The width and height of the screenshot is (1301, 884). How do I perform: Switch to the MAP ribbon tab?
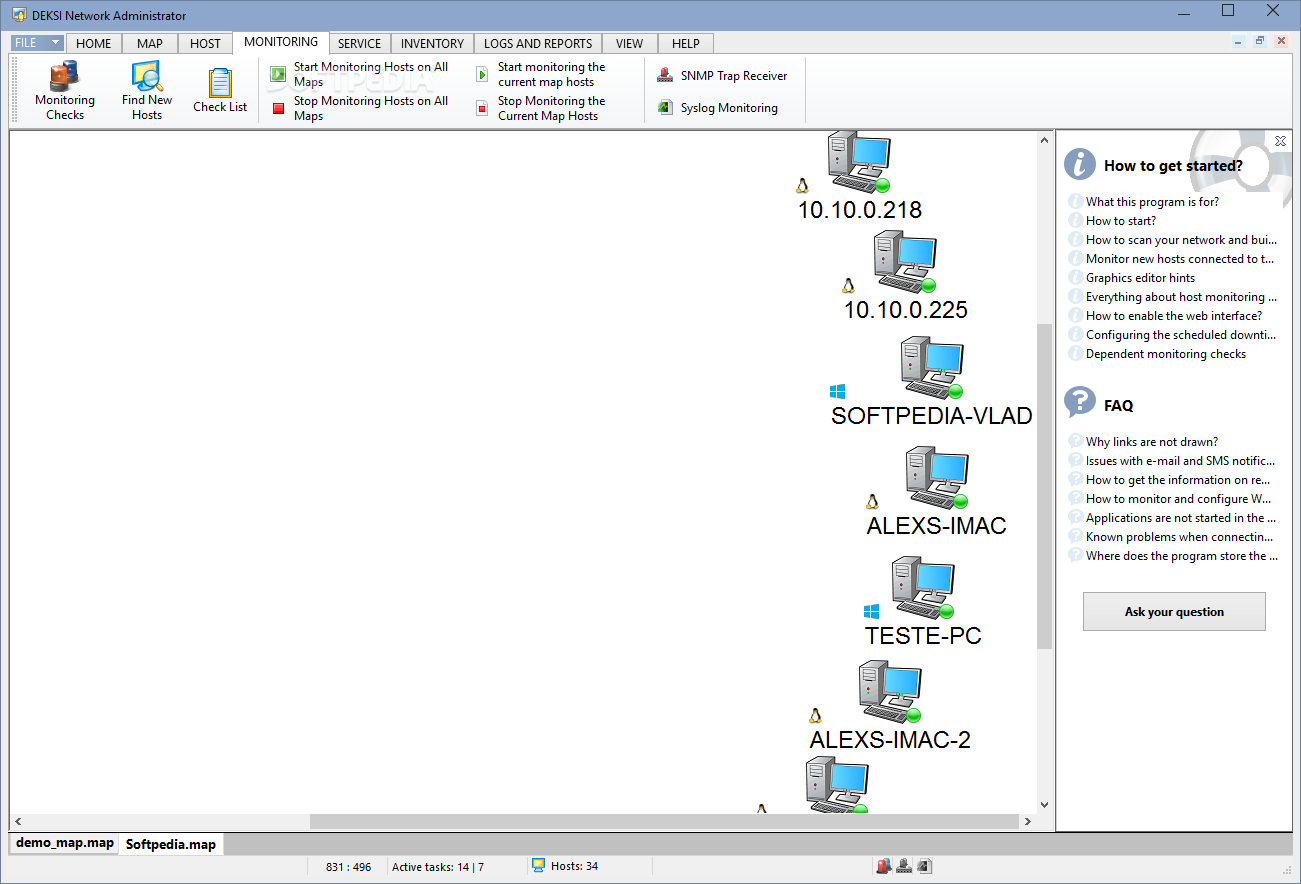point(150,43)
